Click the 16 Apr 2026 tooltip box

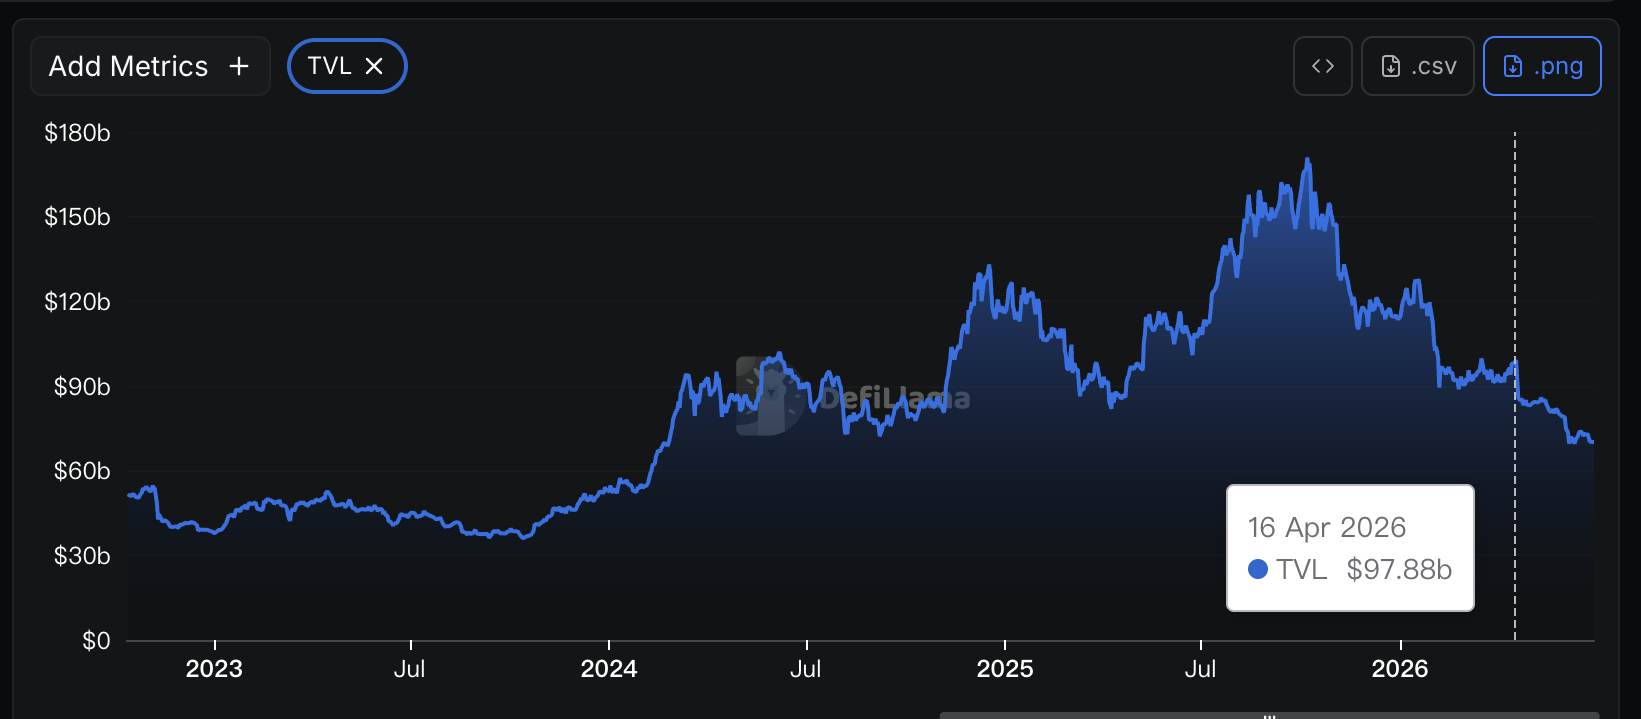click(1350, 548)
